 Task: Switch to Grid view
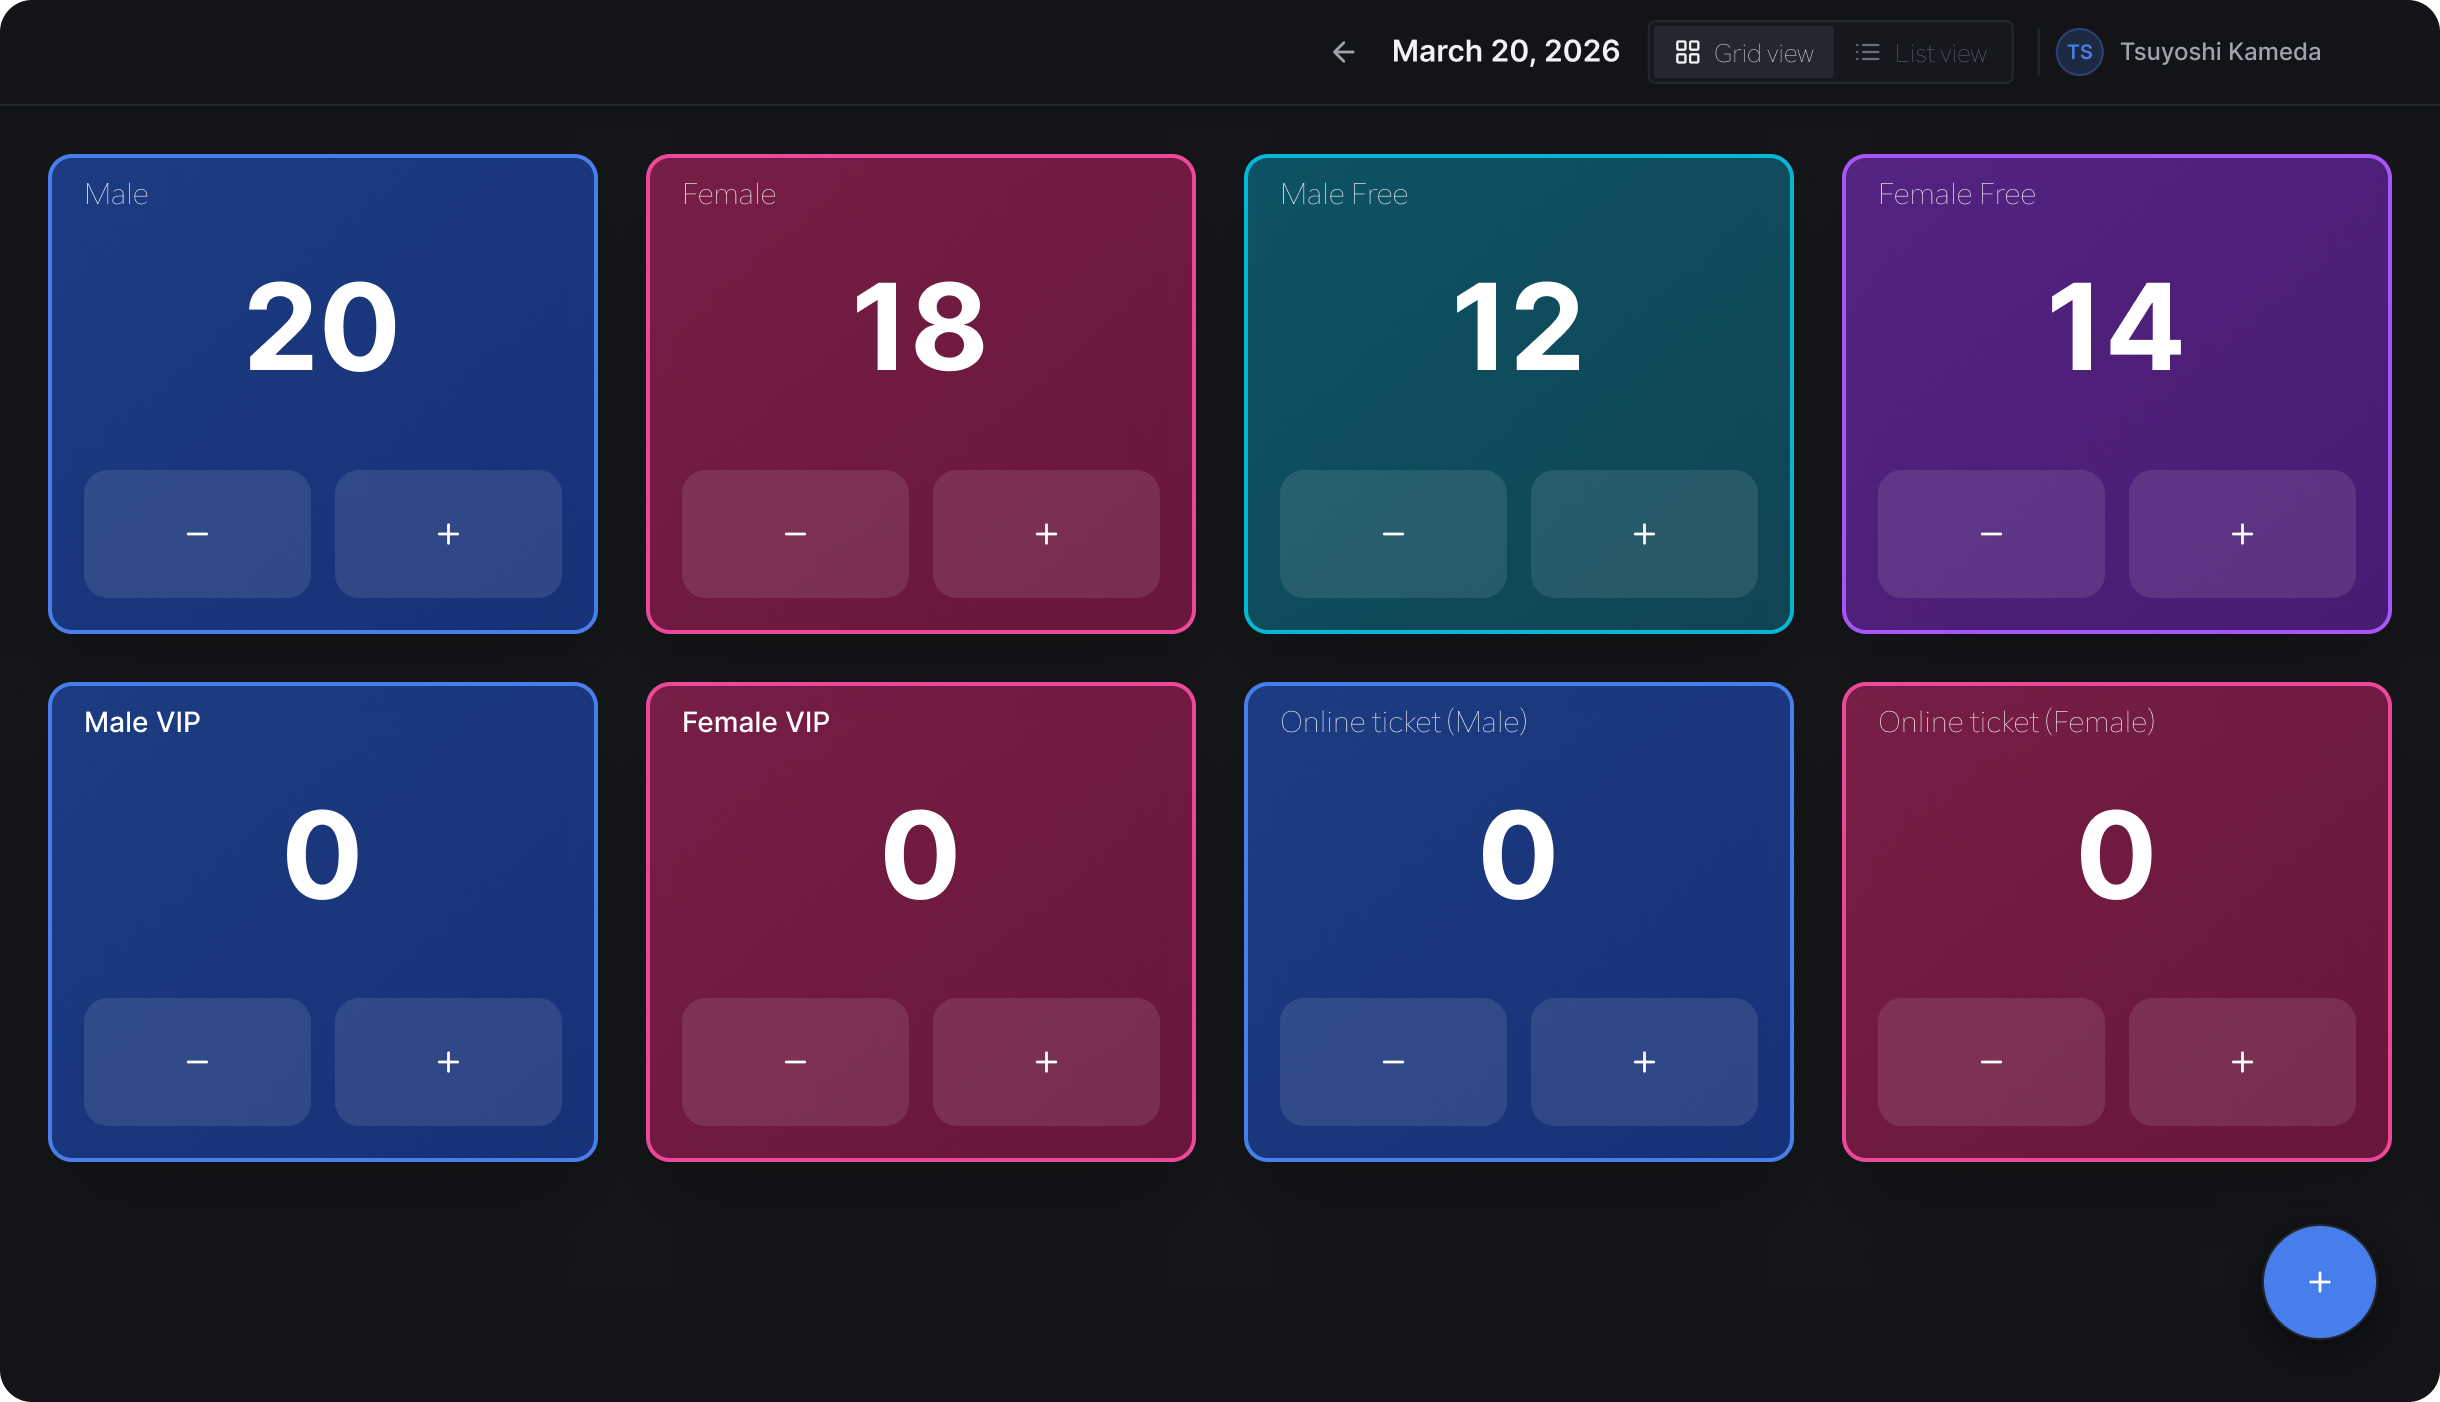1744,53
